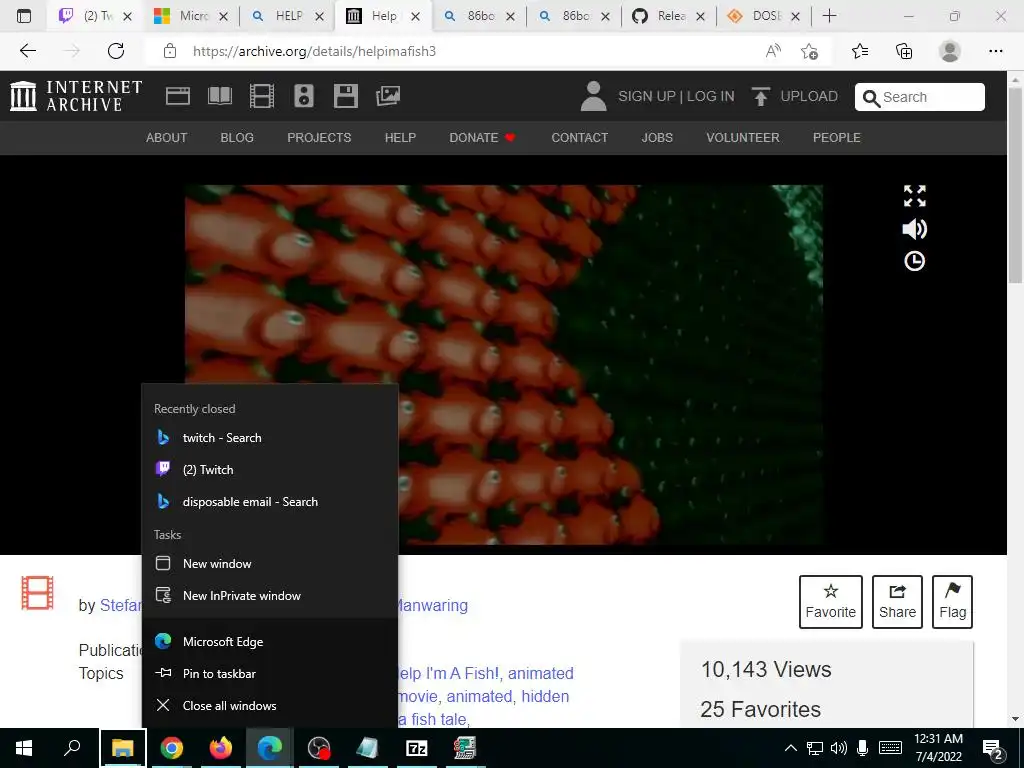Select New window in jump list
Screen dimensions: 1024x768
[270, 564]
